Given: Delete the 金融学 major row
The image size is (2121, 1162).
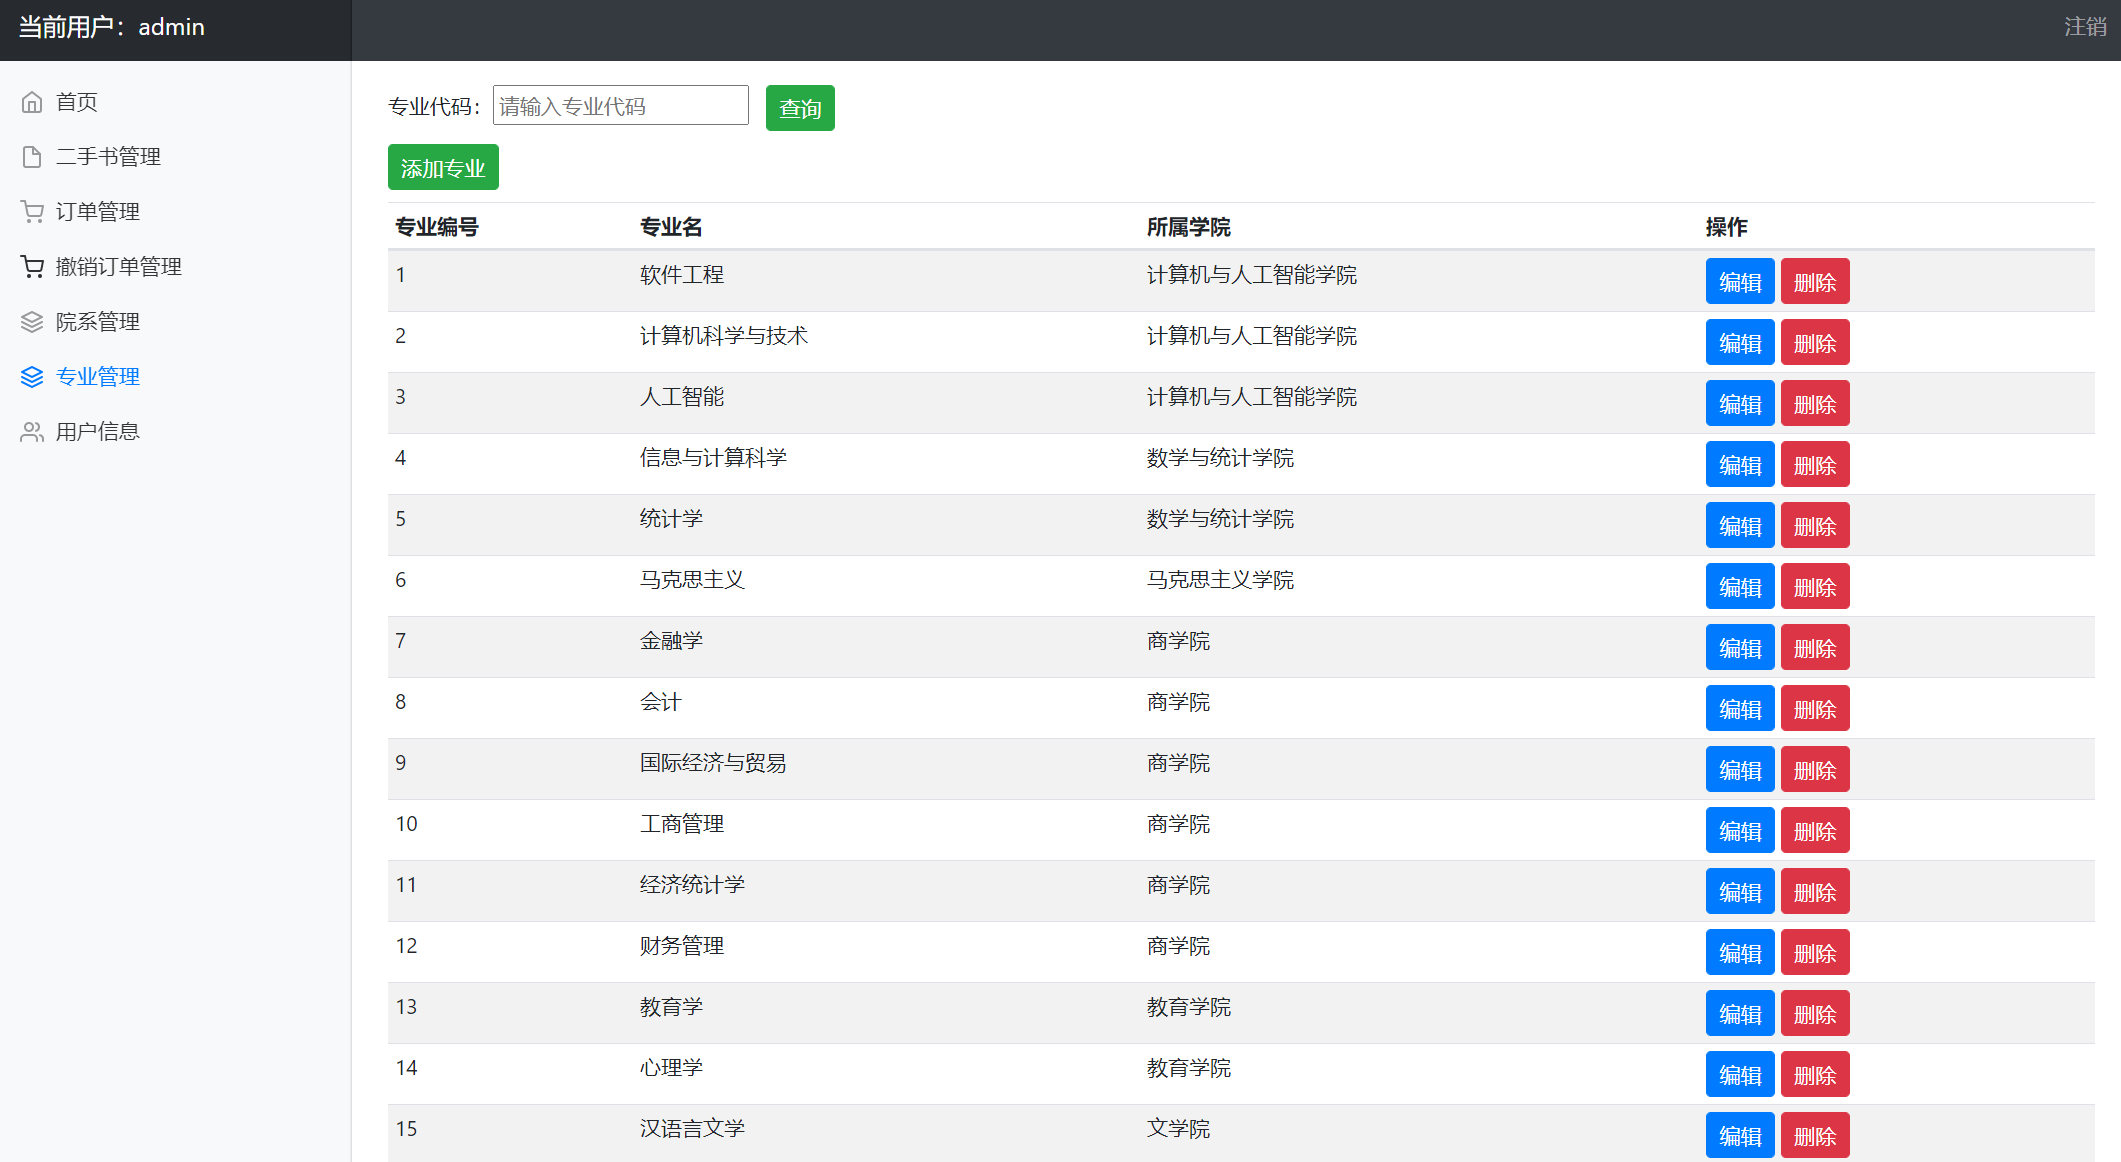Looking at the screenshot, I should pos(1814,648).
